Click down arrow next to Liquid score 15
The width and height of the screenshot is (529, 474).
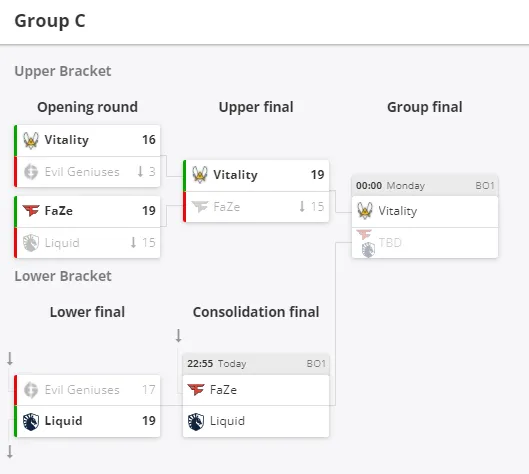click(133, 243)
